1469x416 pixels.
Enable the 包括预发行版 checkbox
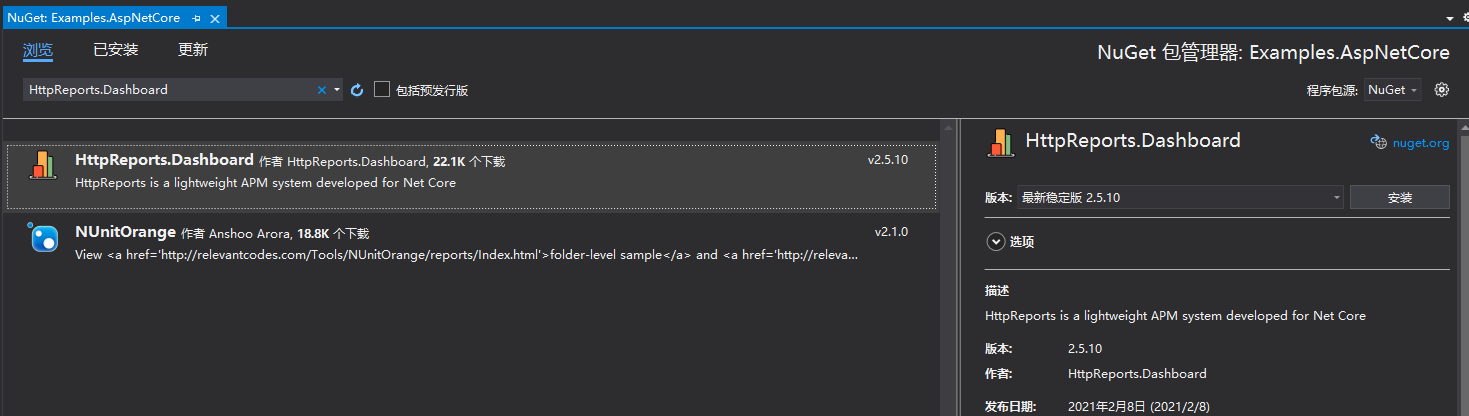point(382,90)
